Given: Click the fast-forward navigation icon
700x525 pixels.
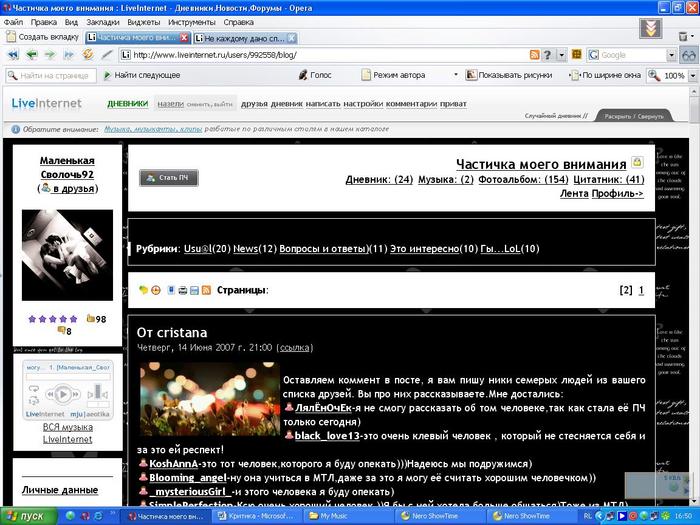Looking at the screenshot, I should pos(68,55).
